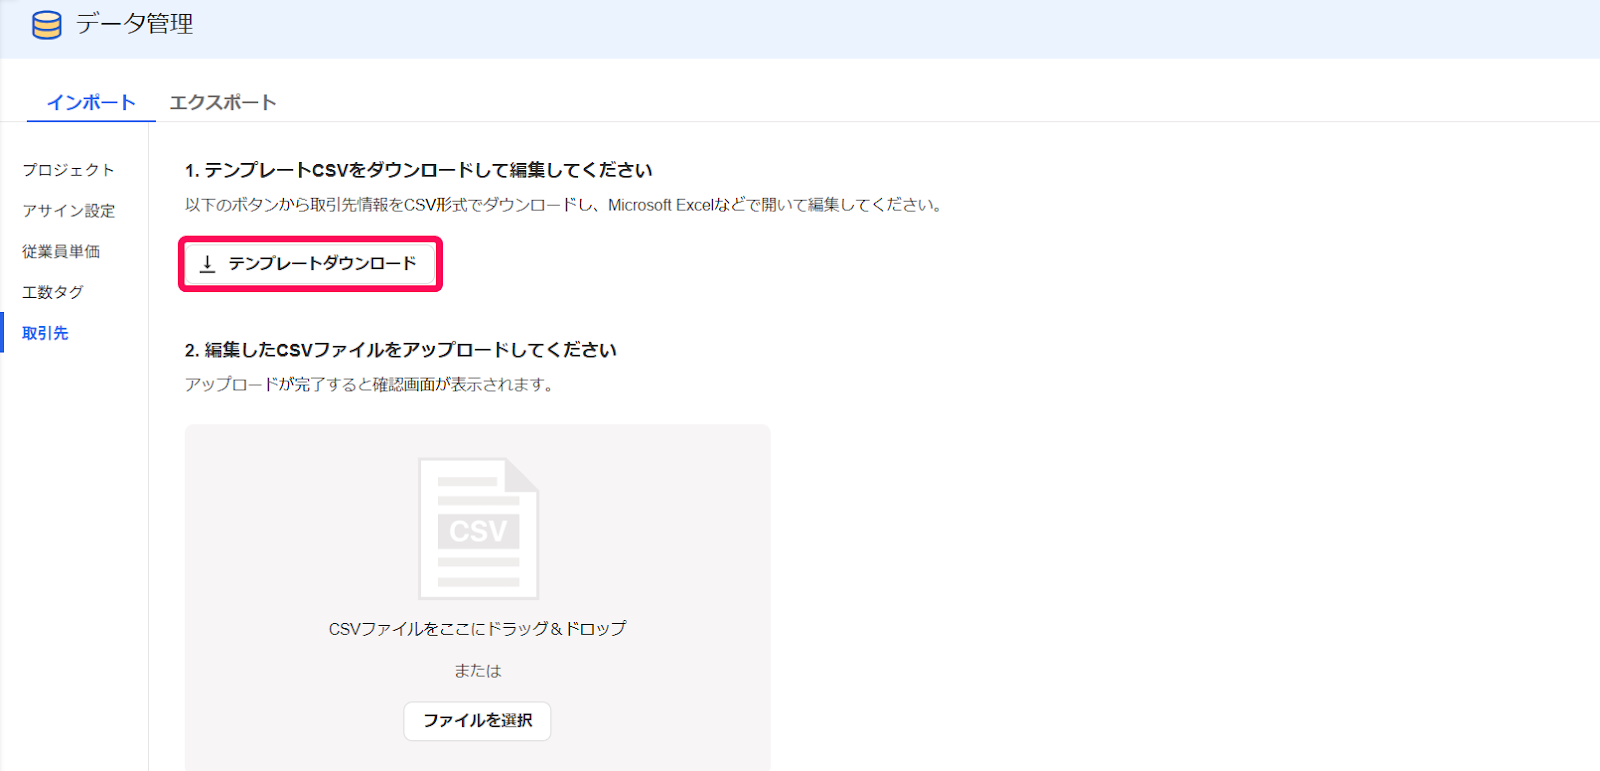
Task: Switch to the インポート tab
Action: pos(91,102)
